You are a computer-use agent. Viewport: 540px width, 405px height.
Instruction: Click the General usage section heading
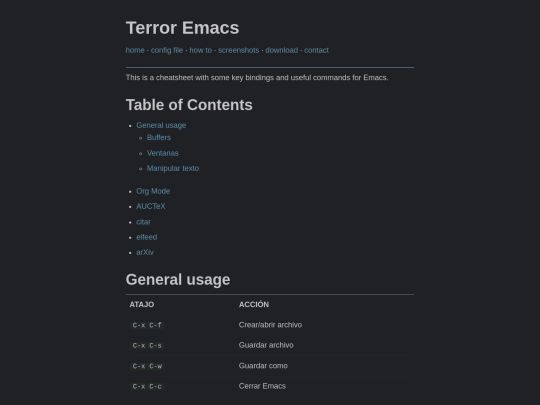click(x=178, y=280)
